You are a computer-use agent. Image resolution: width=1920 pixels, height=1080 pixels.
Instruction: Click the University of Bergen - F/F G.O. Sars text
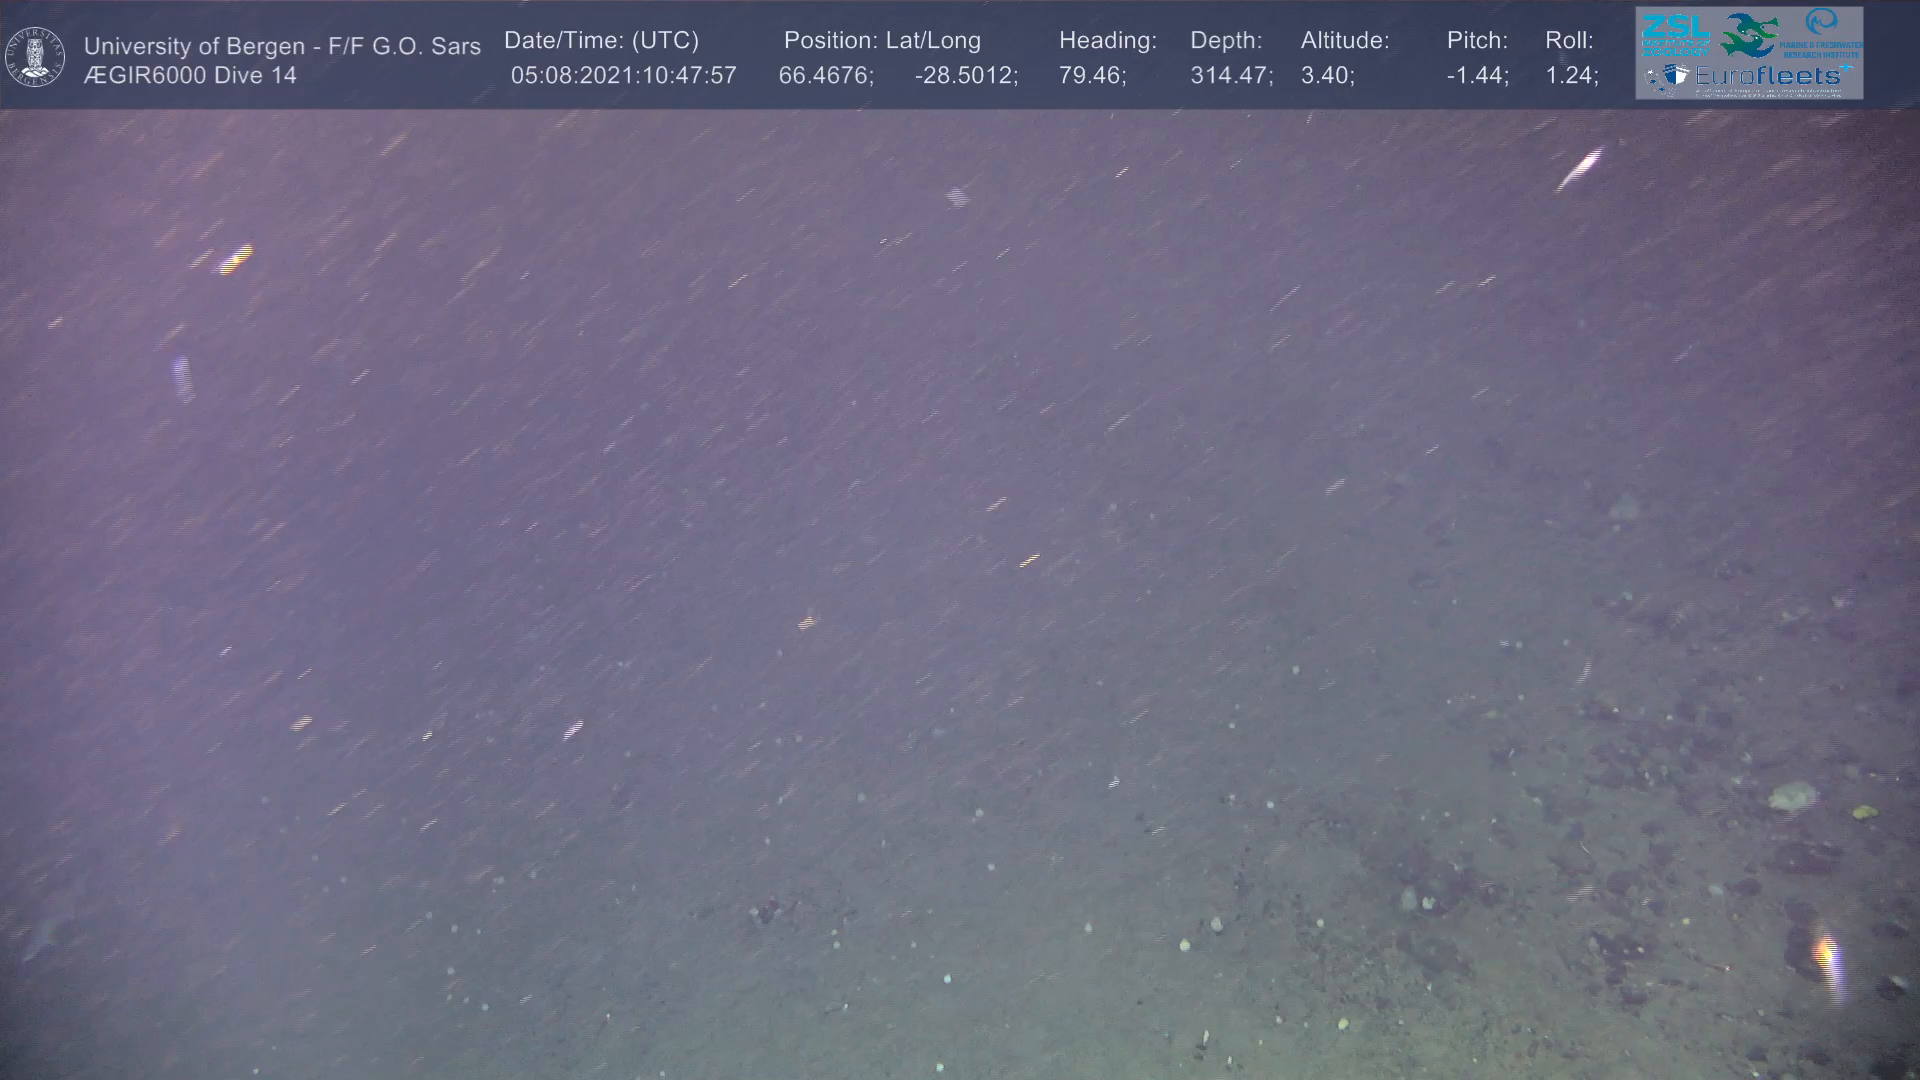coord(282,46)
